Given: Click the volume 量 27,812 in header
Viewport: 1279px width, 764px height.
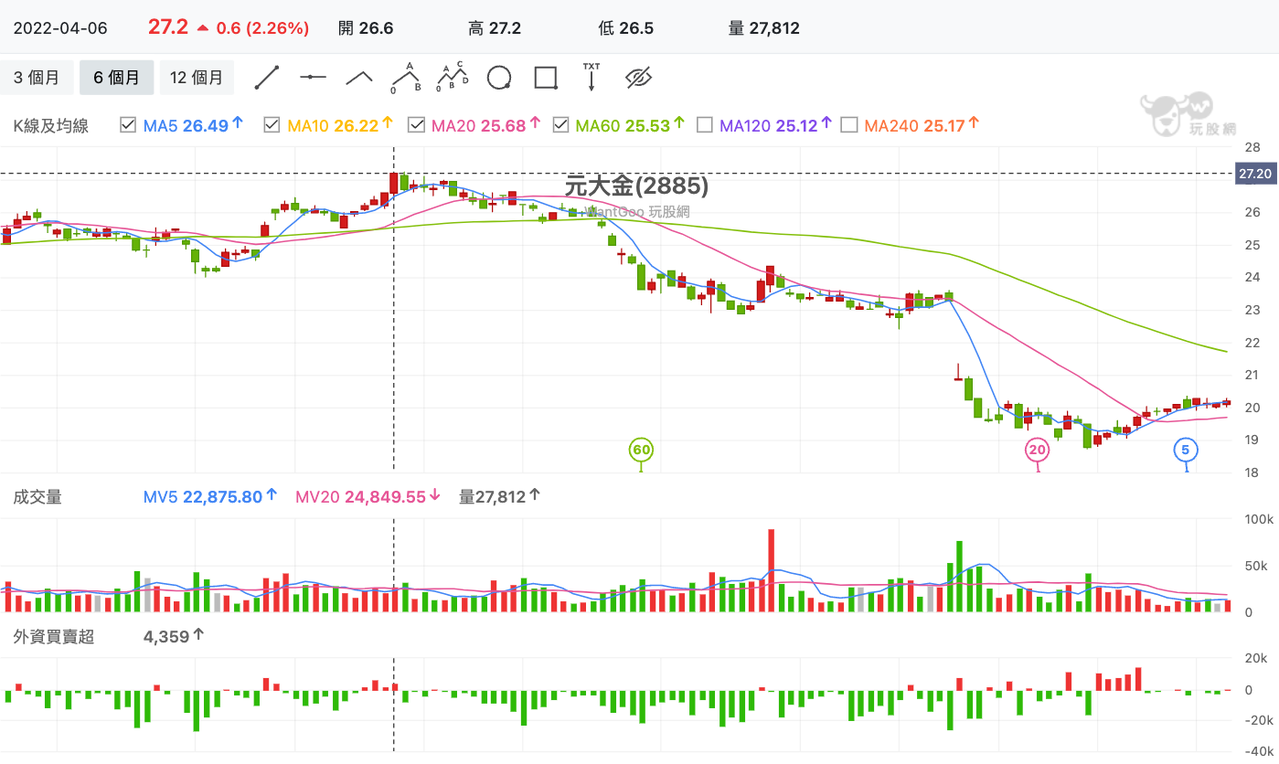Looking at the screenshot, I should (764, 28).
